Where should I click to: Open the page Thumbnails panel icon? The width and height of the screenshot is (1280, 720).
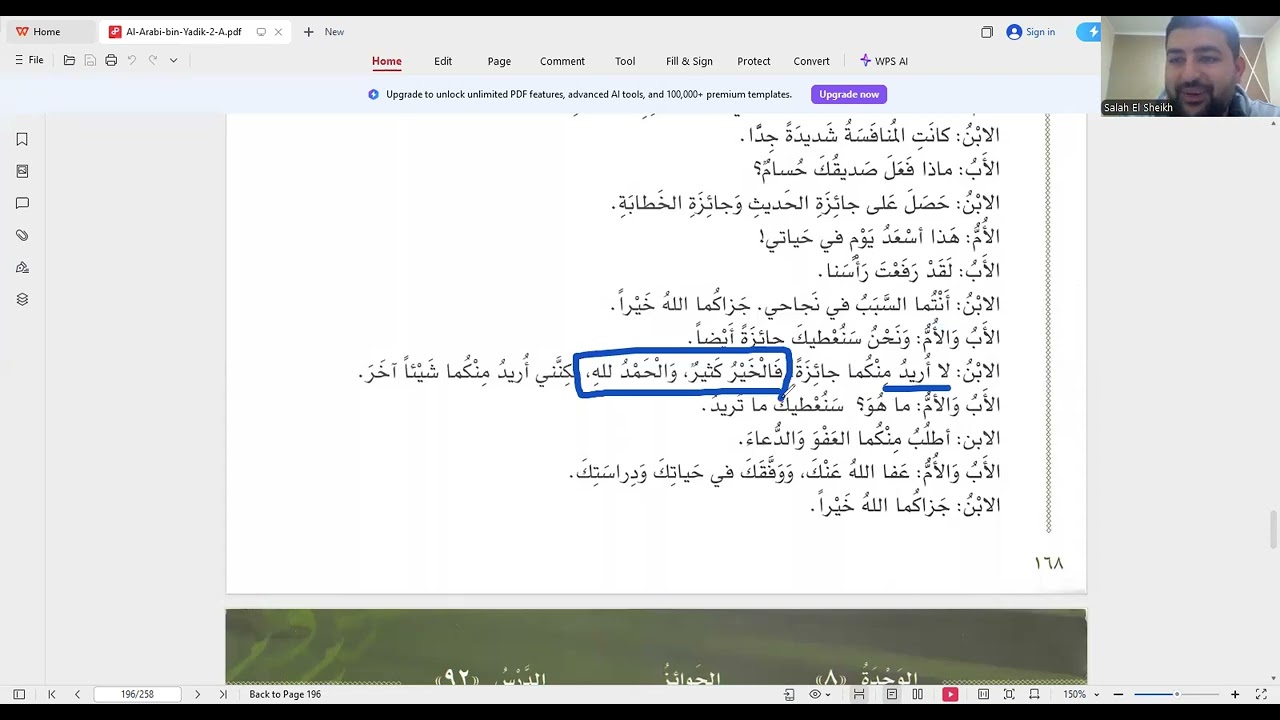click(22, 171)
